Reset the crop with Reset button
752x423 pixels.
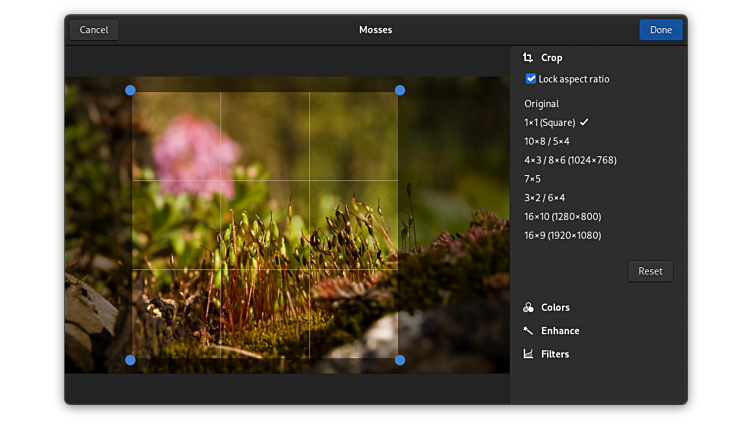(x=650, y=271)
